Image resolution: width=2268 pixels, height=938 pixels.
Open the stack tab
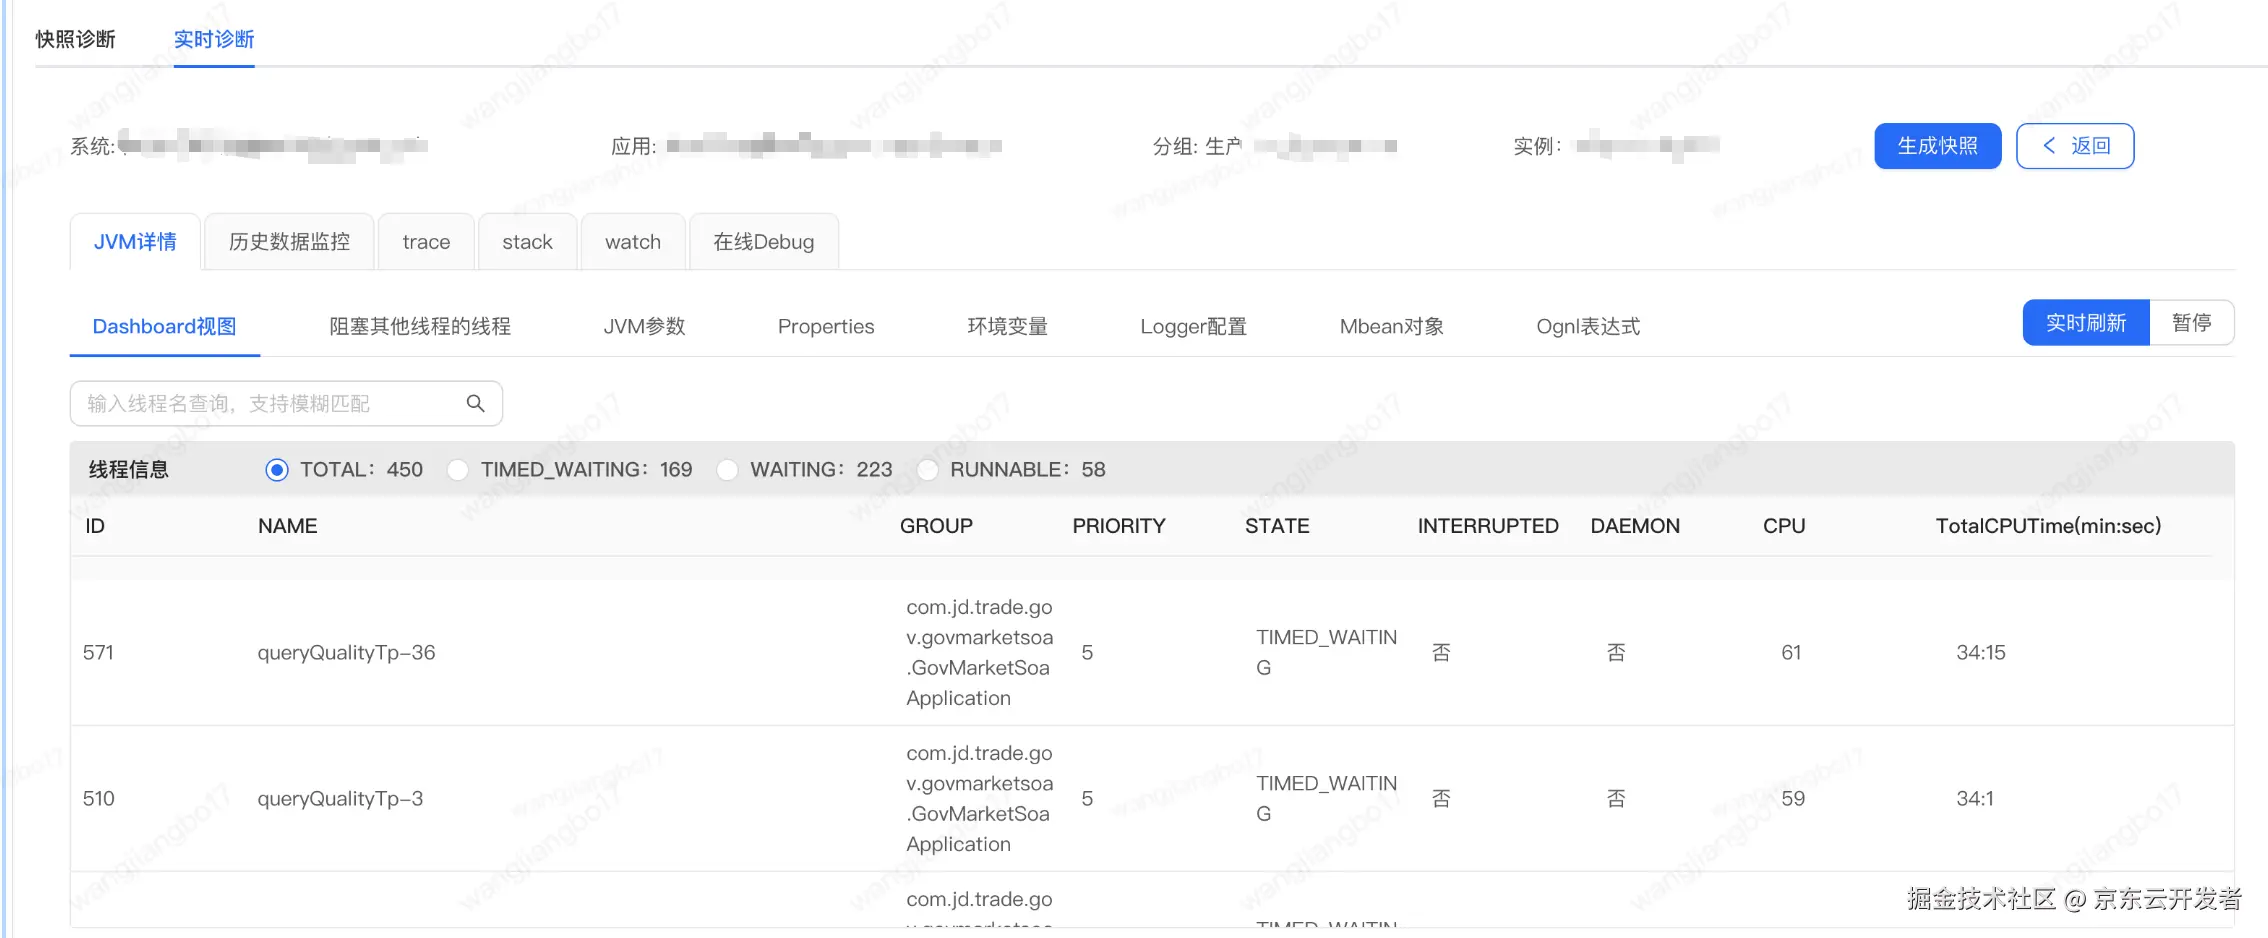coord(527,242)
